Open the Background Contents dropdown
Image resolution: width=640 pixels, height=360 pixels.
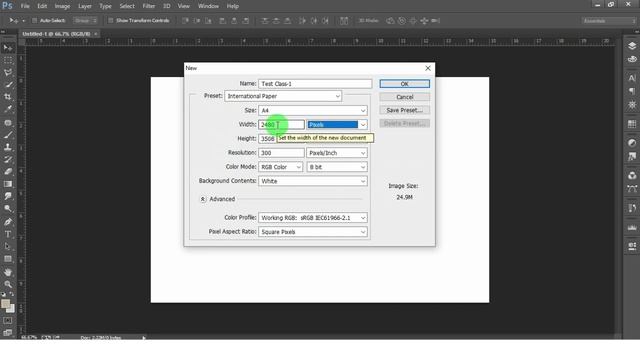click(x=313, y=181)
